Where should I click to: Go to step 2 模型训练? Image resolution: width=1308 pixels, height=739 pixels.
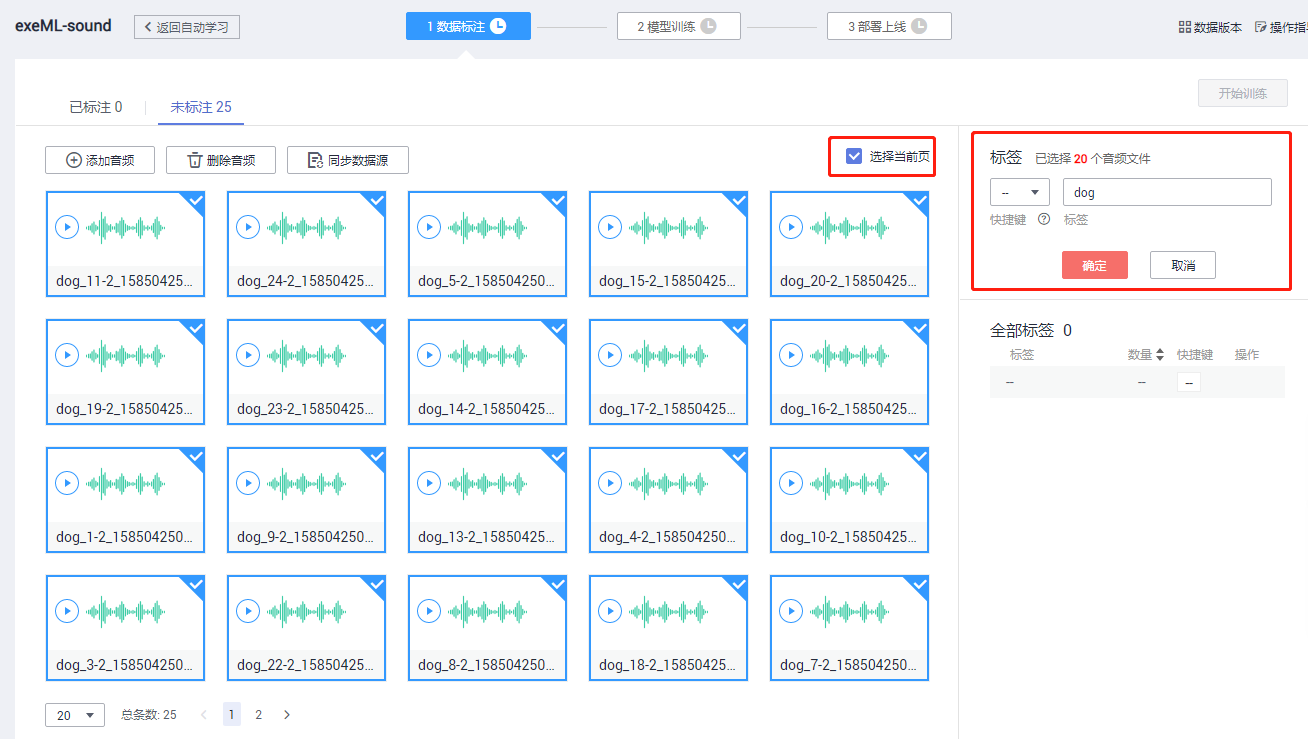point(679,26)
